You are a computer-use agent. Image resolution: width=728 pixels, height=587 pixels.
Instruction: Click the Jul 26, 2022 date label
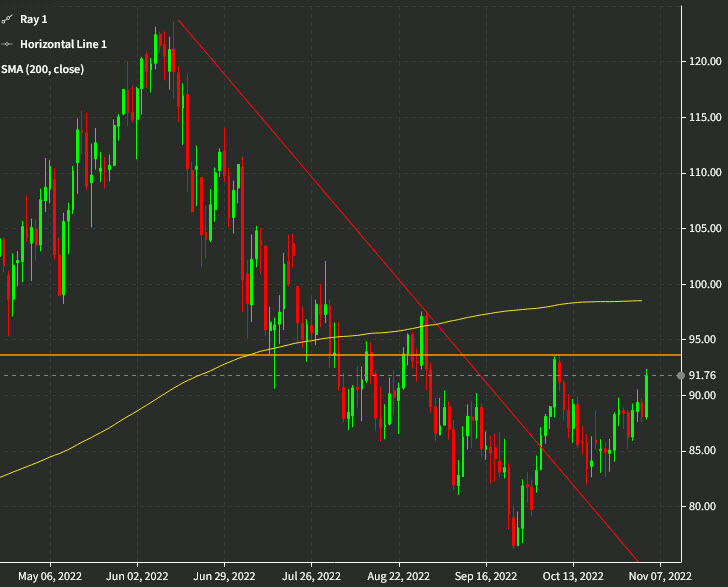click(x=311, y=576)
